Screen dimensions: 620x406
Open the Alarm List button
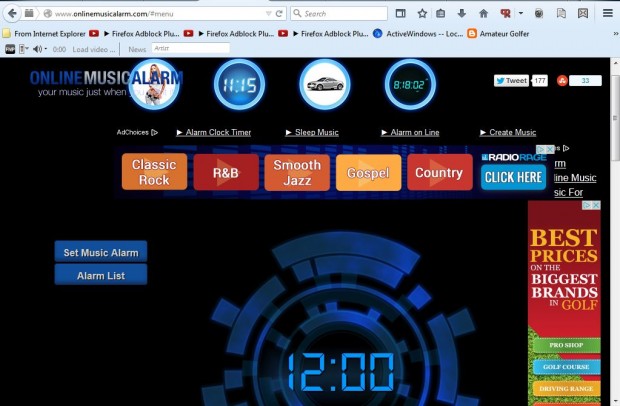(x=101, y=275)
